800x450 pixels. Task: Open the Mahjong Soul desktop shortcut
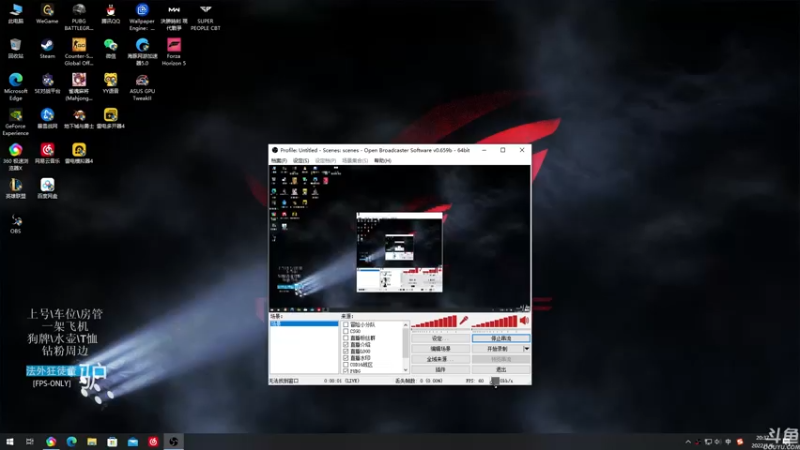(x=79, y=87)
